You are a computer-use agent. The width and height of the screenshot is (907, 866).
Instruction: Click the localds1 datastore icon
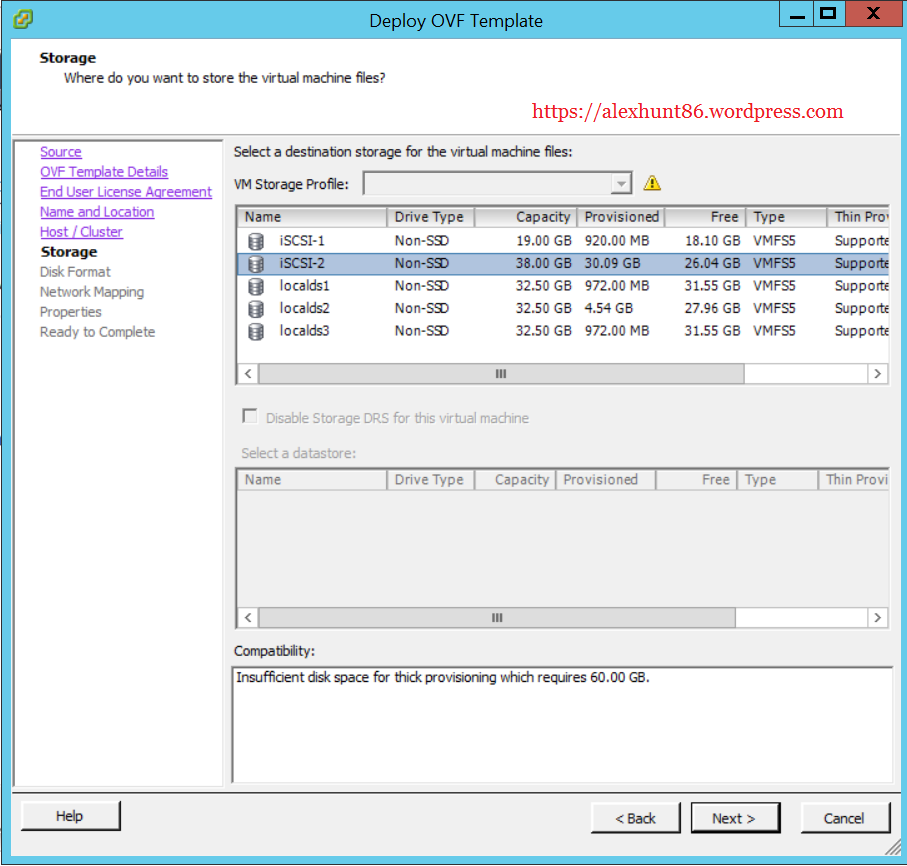pyautogui.click(x=256, y=286)
